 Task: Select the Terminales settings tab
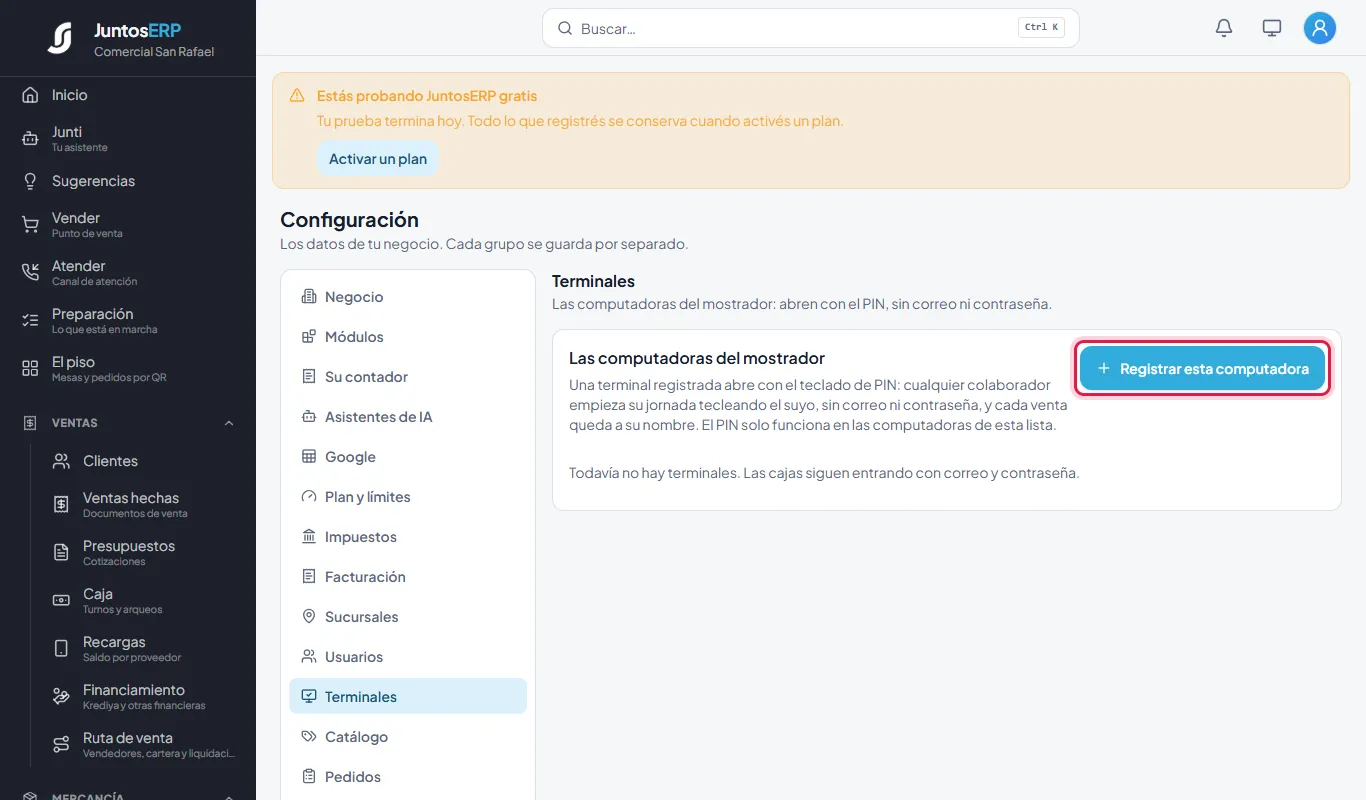[x=408, y=697]
